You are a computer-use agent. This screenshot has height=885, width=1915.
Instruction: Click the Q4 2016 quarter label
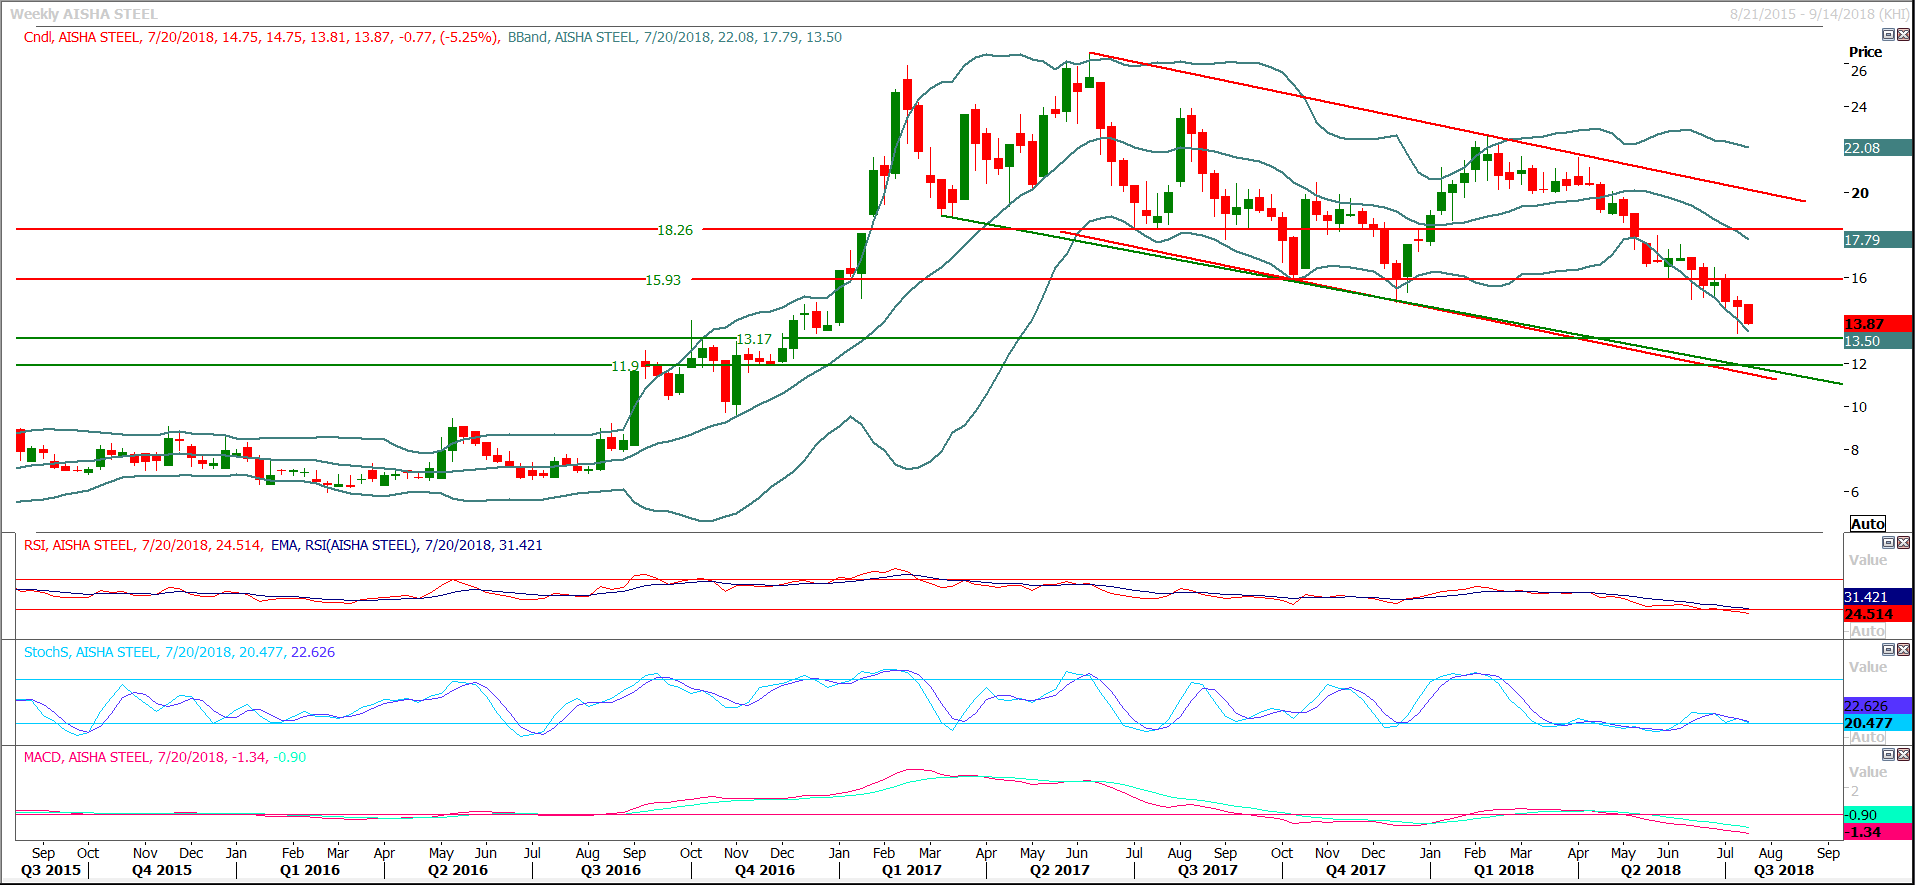tap(765, 870)
